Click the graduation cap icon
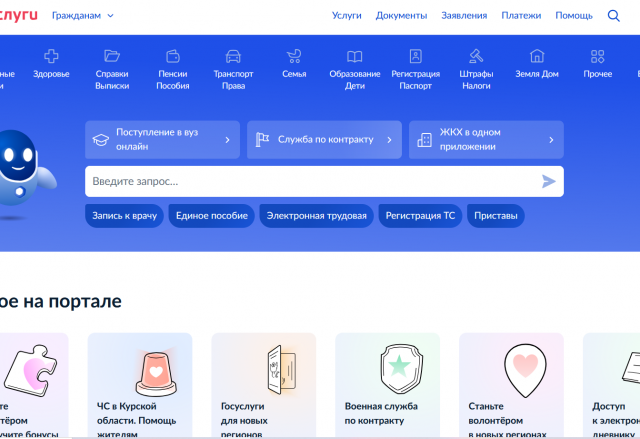The height and width of the screenshot is (439, 640). tap(100, 140)
